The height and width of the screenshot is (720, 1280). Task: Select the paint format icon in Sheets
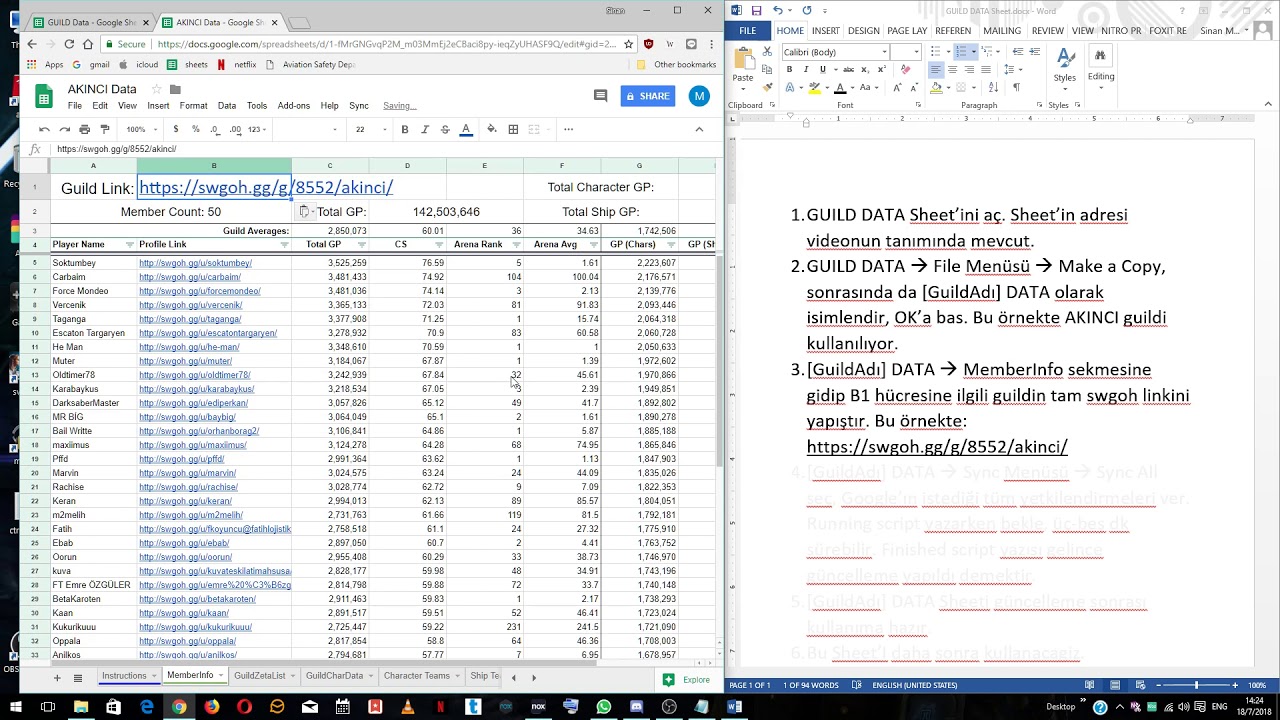(x=105, y=129)
